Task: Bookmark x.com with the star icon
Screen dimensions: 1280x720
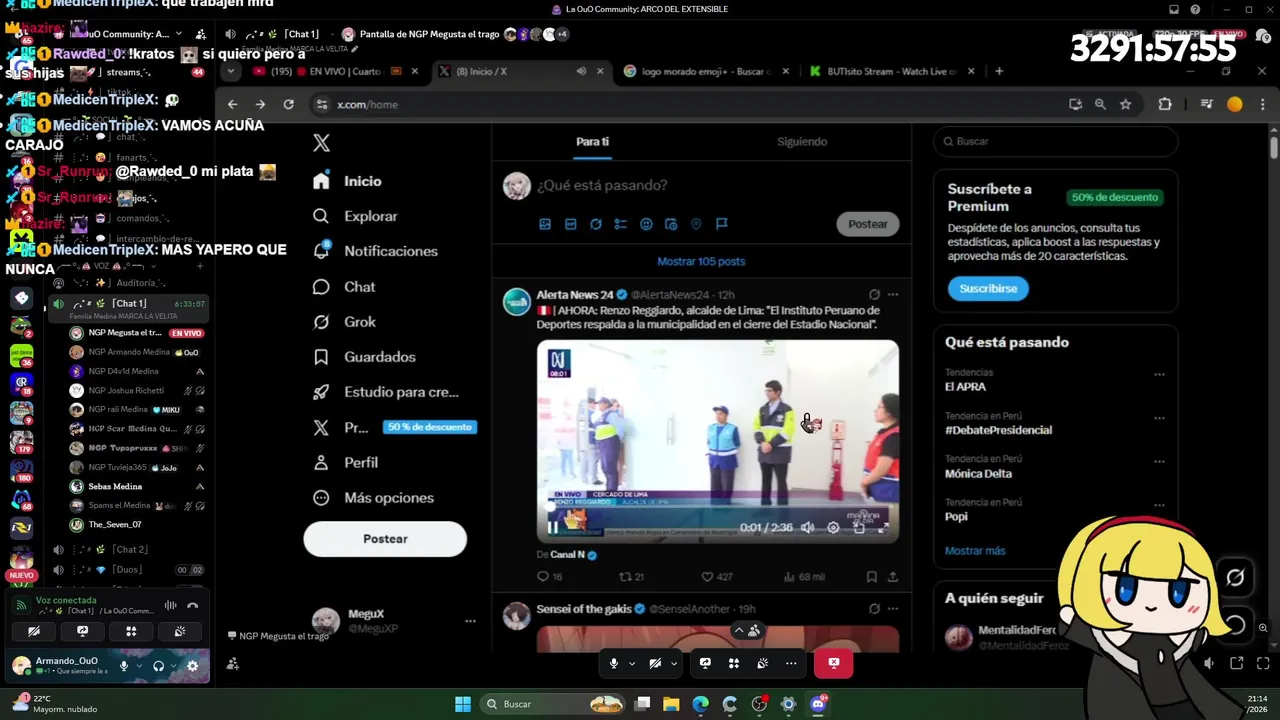Action: 1126,104
